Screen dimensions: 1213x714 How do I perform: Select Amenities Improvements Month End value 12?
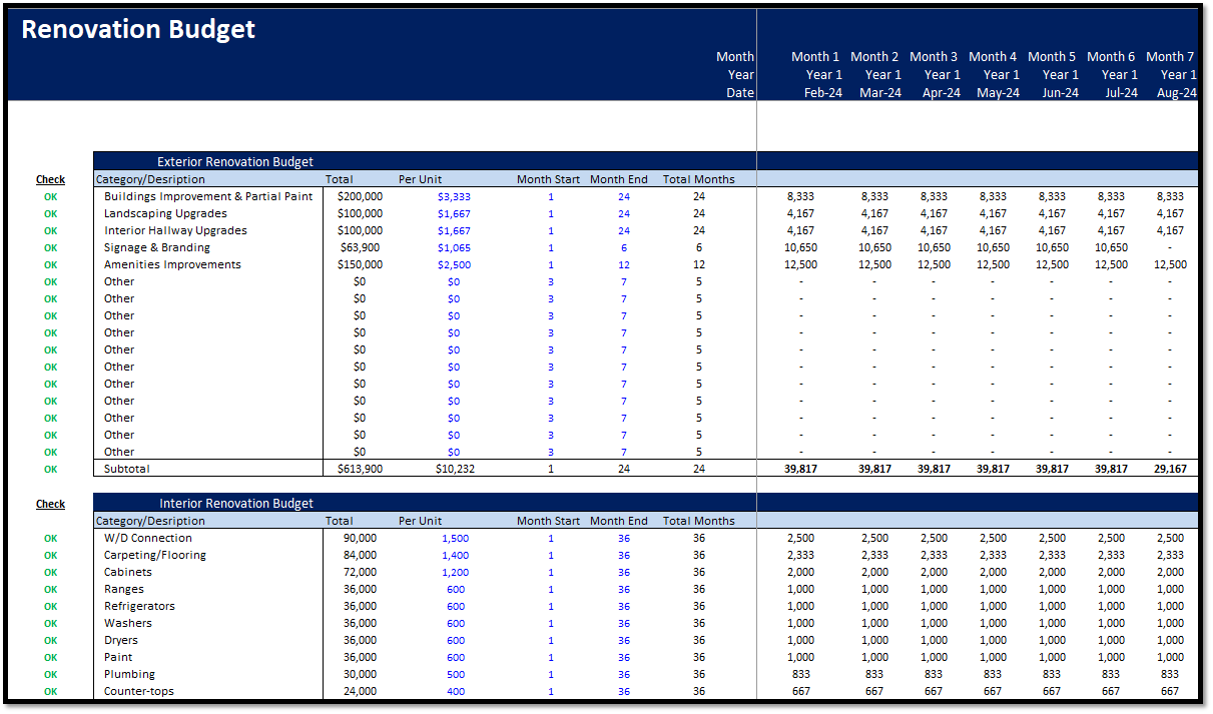[x=623, y=265]
